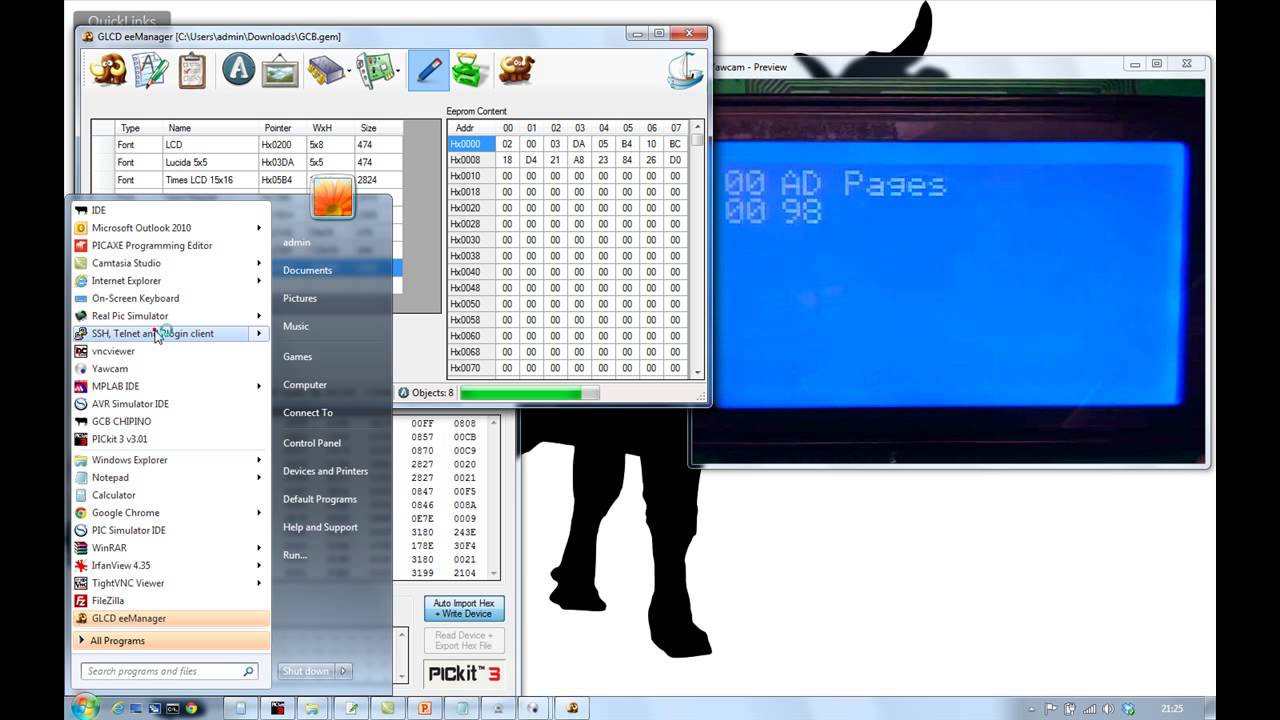Expand Camtasia Studio submenu arrow

259,263
